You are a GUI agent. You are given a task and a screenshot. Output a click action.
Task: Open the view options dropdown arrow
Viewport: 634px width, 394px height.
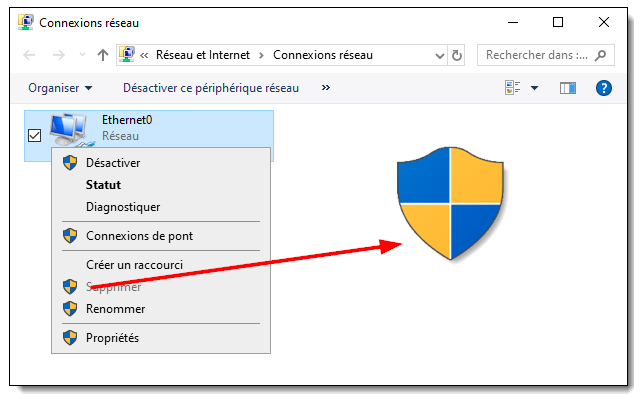[534, 88]
